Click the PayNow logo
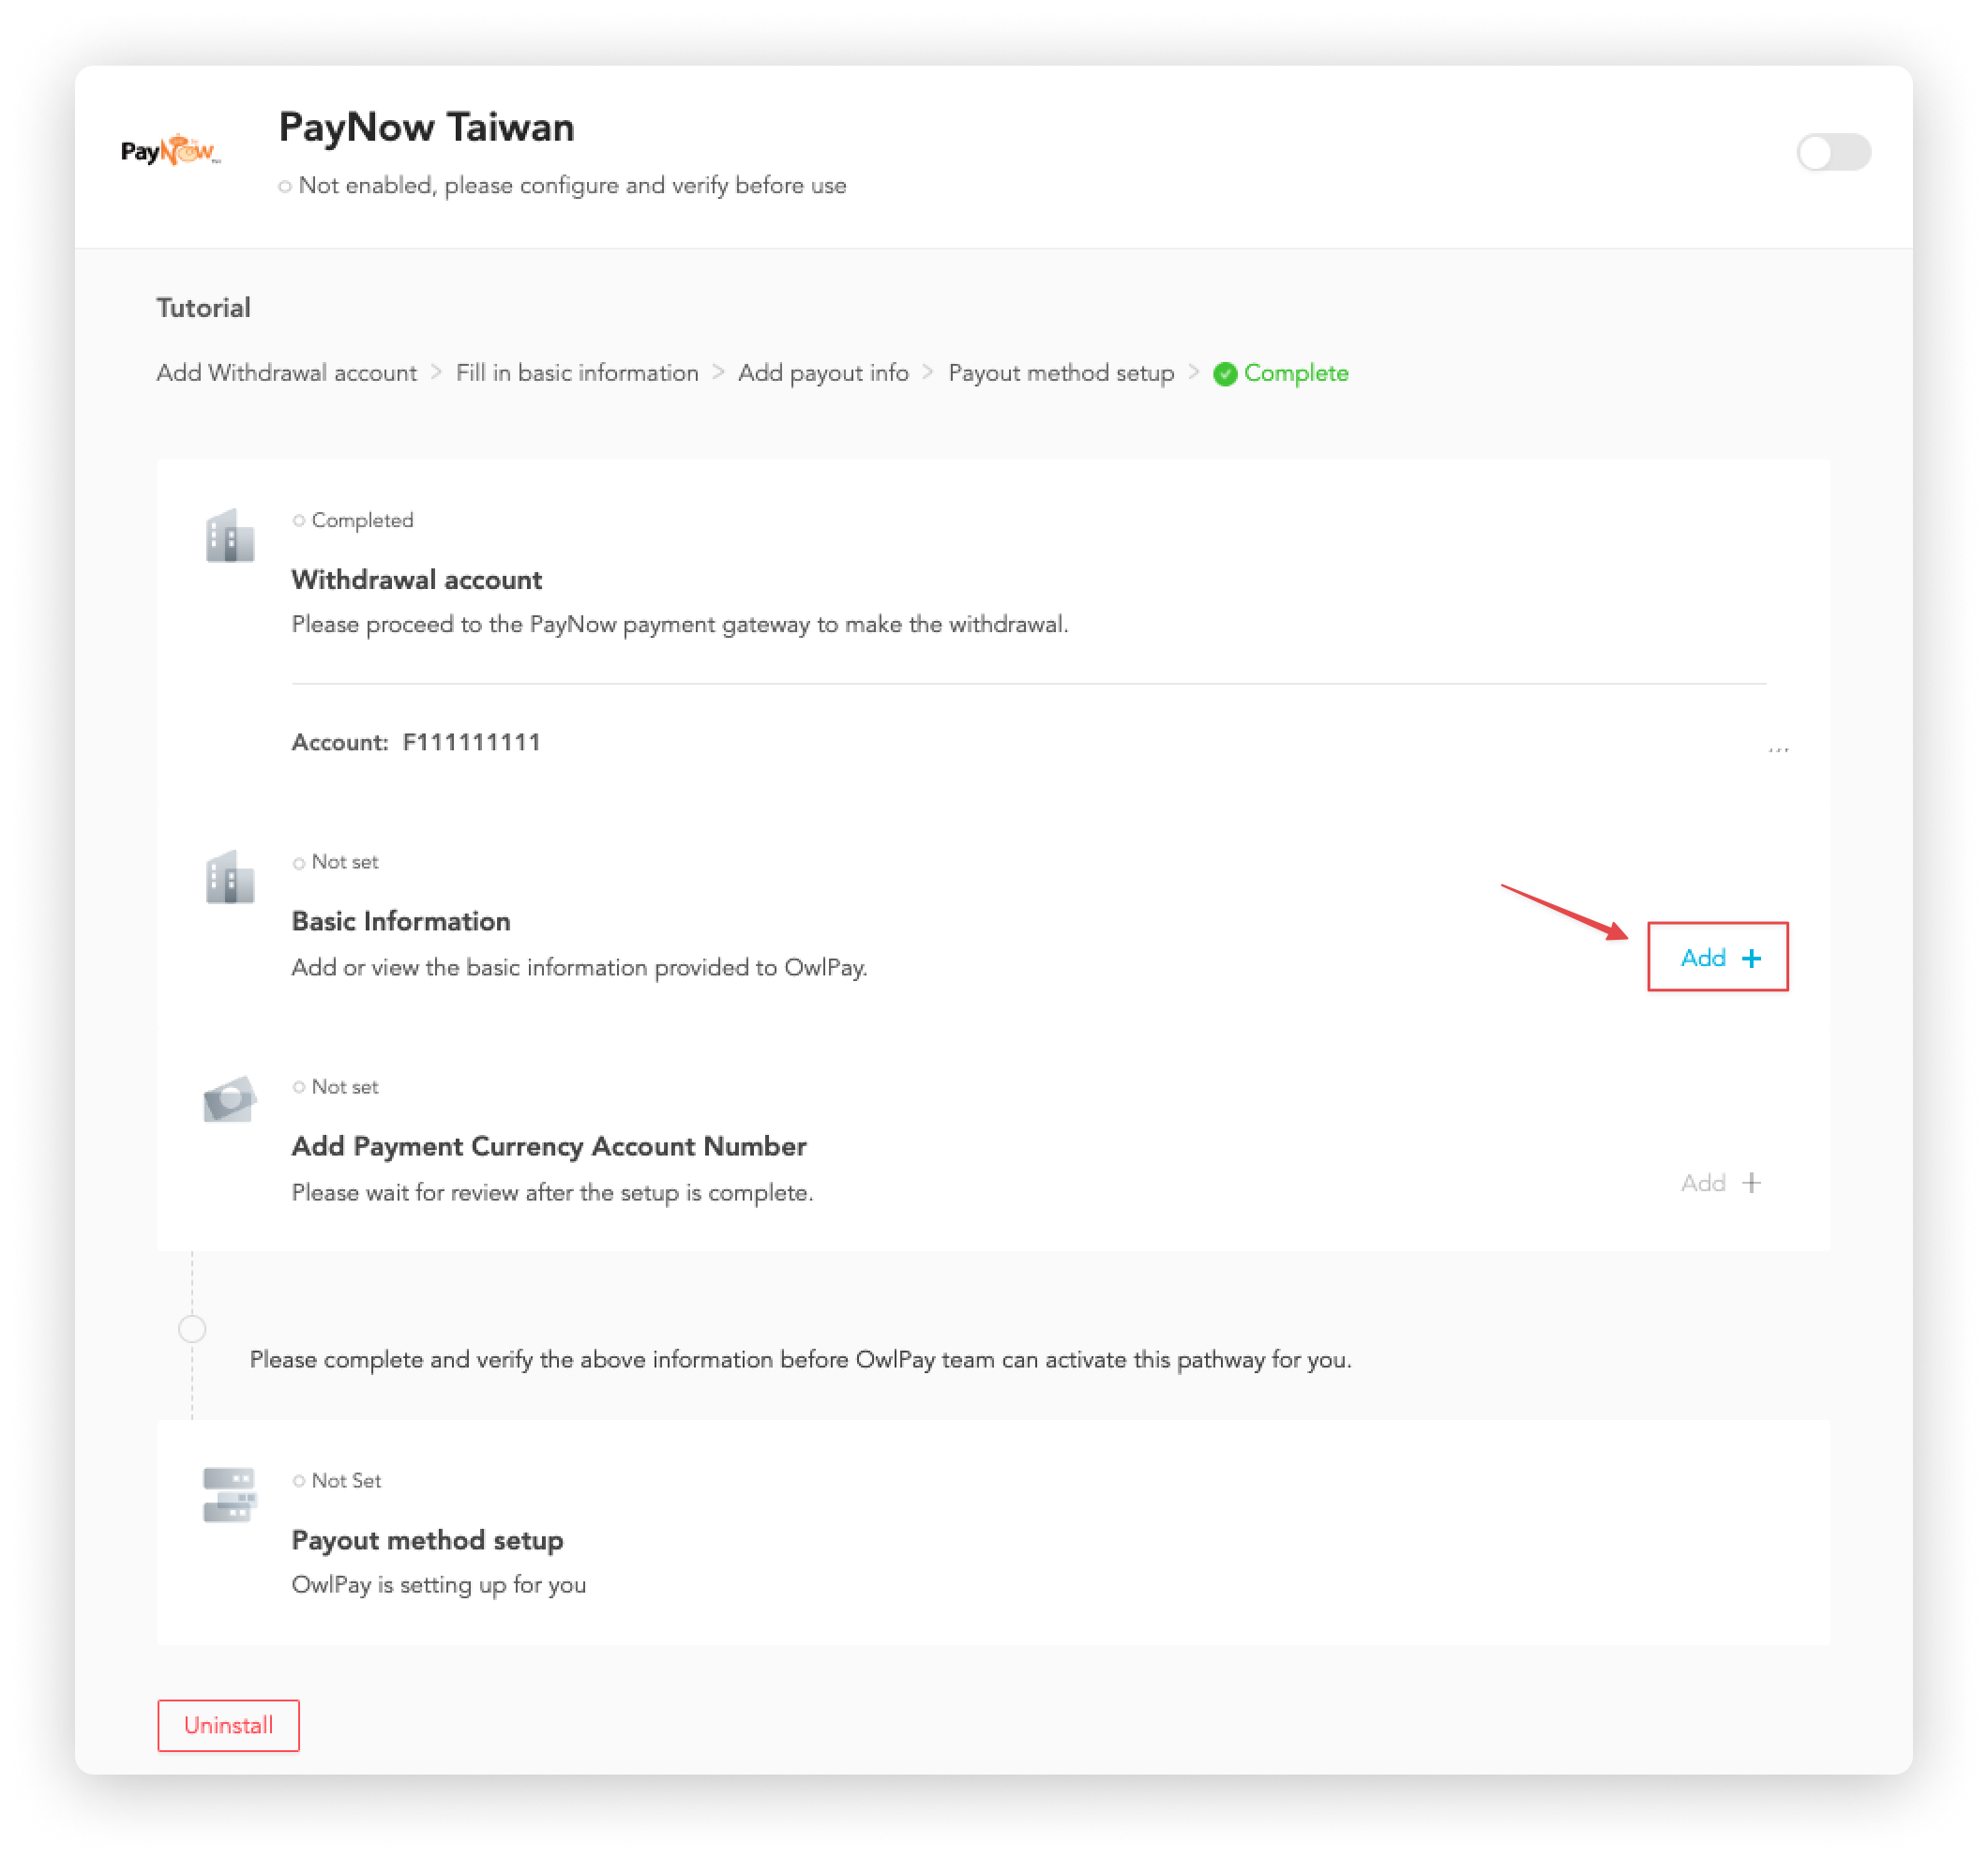The width and height of the screenshot is (1988, 1859). tap(170, 150)
